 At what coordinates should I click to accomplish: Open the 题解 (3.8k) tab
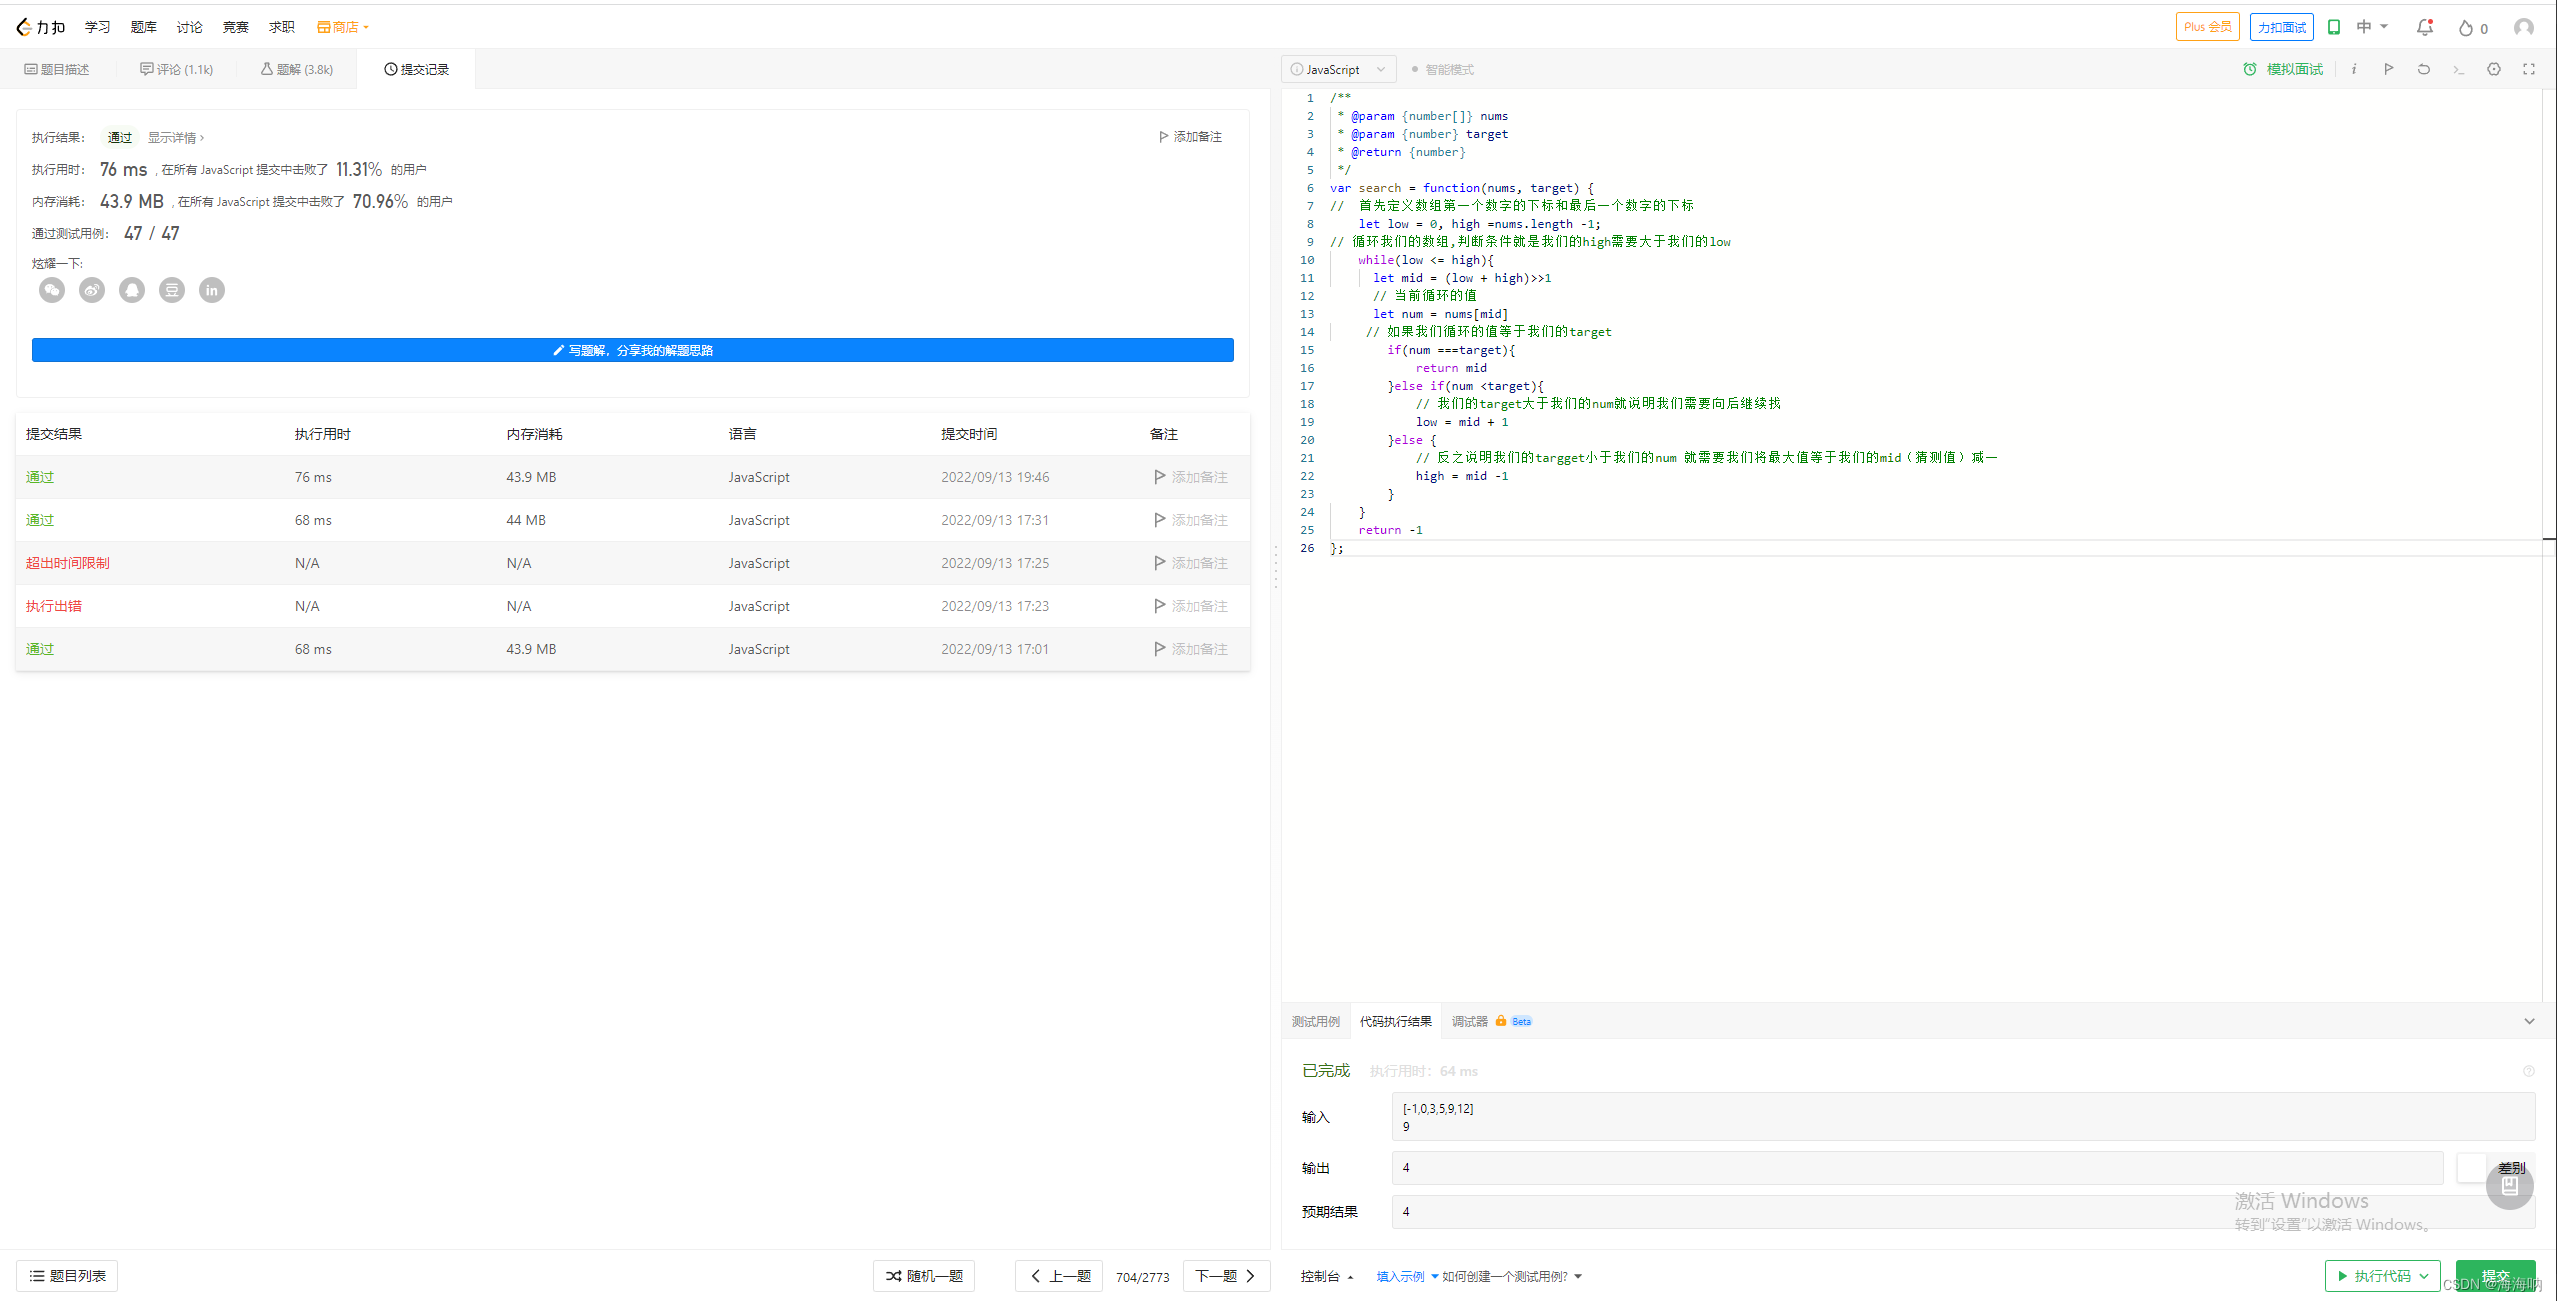tap(296, 69)
